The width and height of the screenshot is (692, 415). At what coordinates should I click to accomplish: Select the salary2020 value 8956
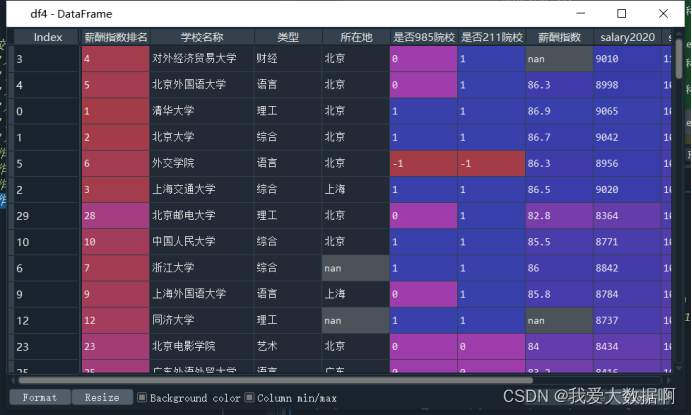click(627, 163)
